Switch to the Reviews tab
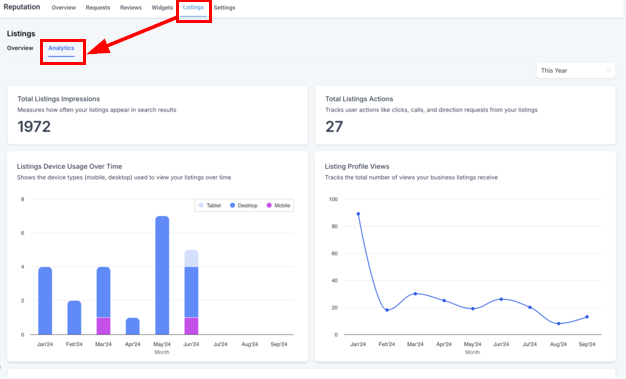The width and height of the screenshot is (626, 379). tap(131, 8)
